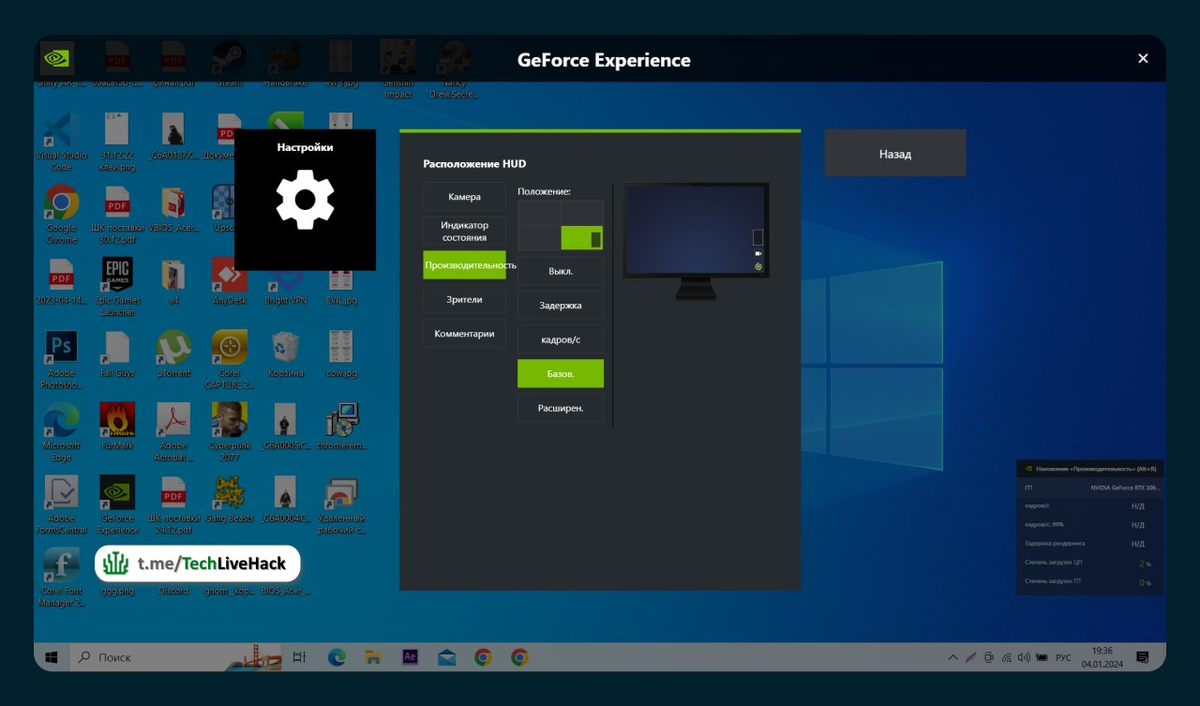This screenshot has height=706, width=1200.
Task: Click the Корзина recycle bin icon
Action: 284,352
